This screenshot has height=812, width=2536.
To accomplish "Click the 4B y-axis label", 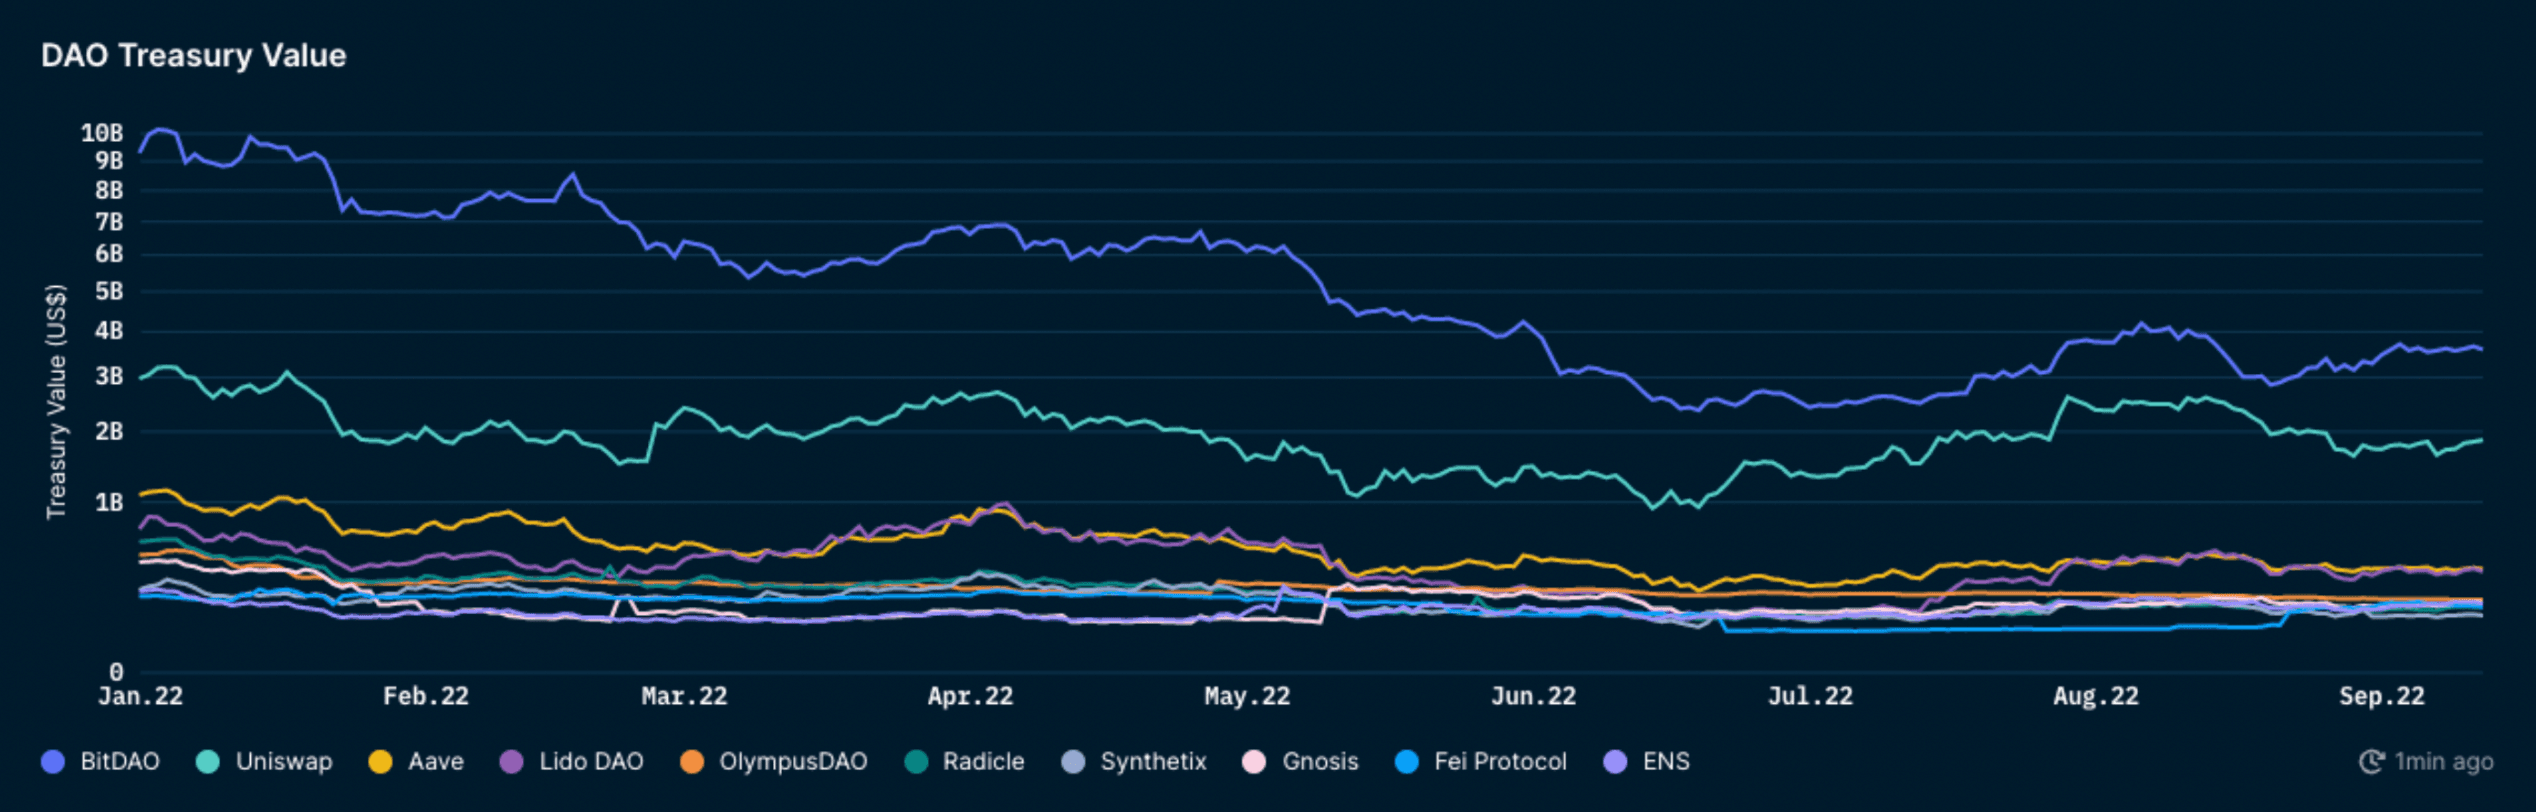I will [109, 331].
